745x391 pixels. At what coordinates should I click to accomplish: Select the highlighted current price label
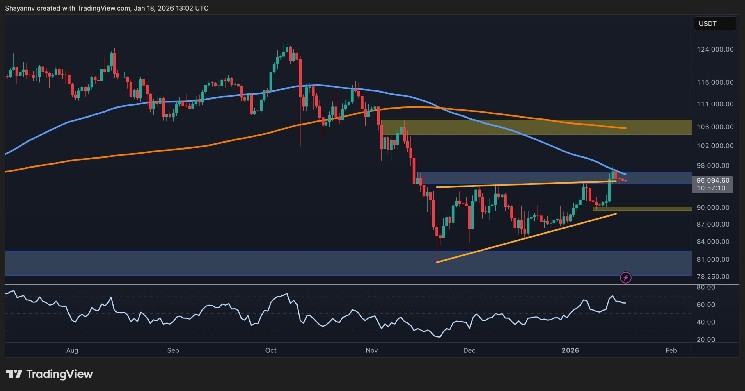coord(713,184)
